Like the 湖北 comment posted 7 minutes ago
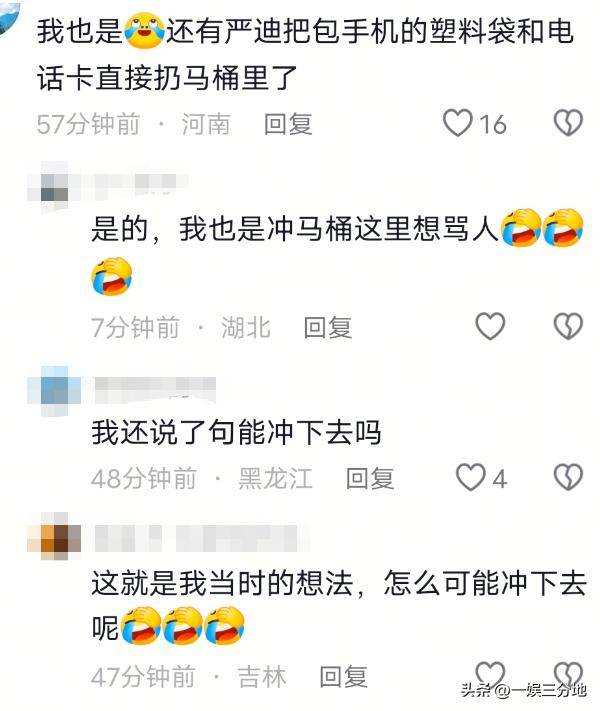This screenshot has width=600, height=711. tap(490, 326)
